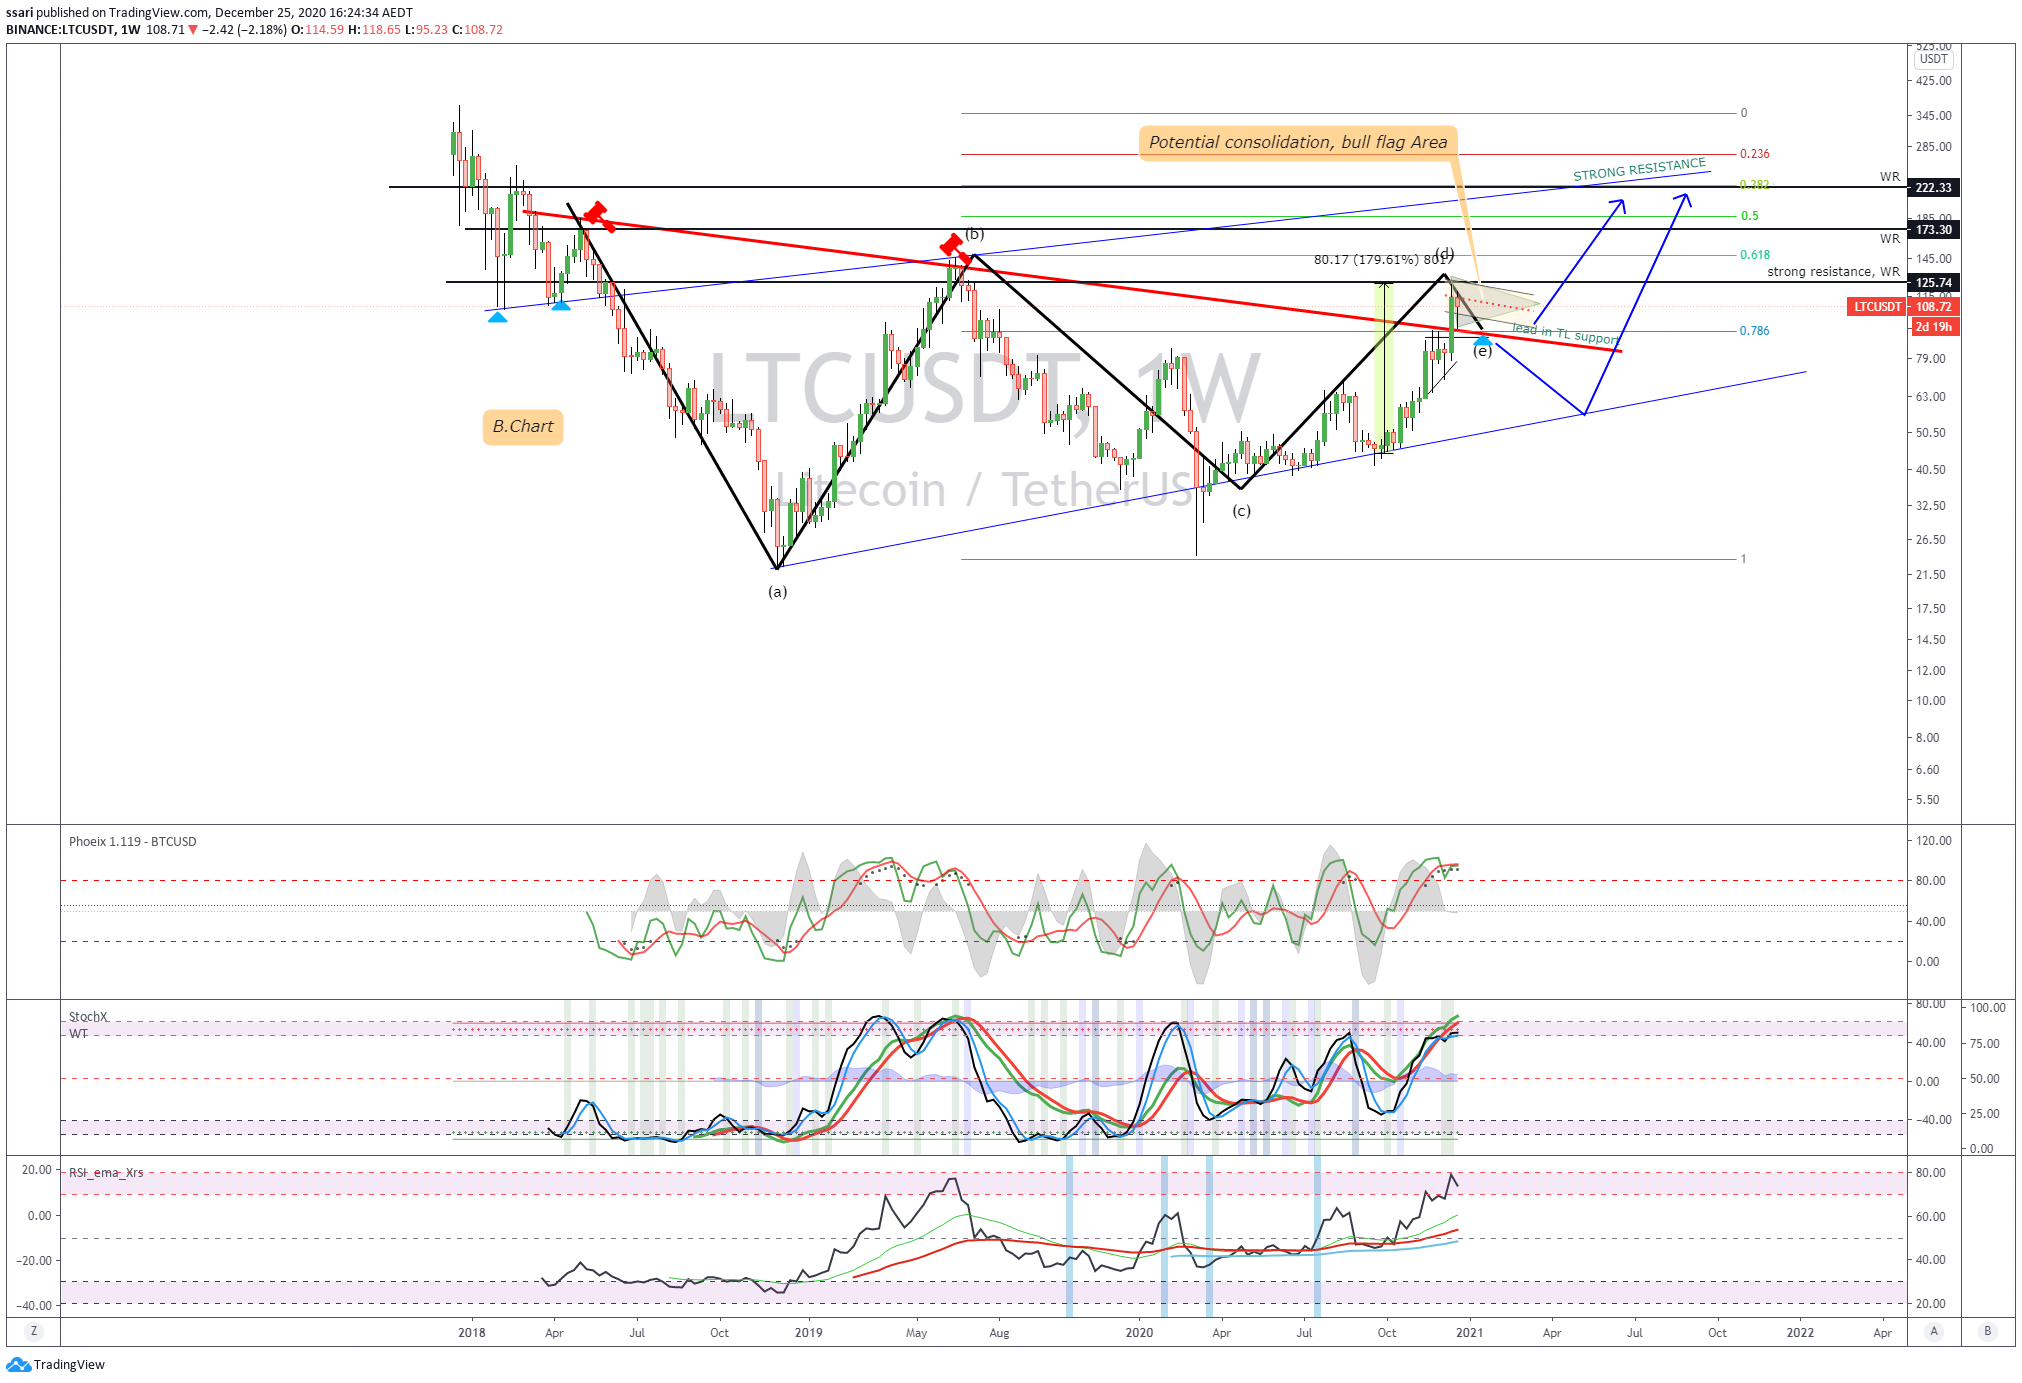Image resolution: width=2022 pixels, height=1383 pixels.
Task: Select the 'STRONG RESISTANCE' green text
Action: pyautogui.click(x=1639, y=170)
